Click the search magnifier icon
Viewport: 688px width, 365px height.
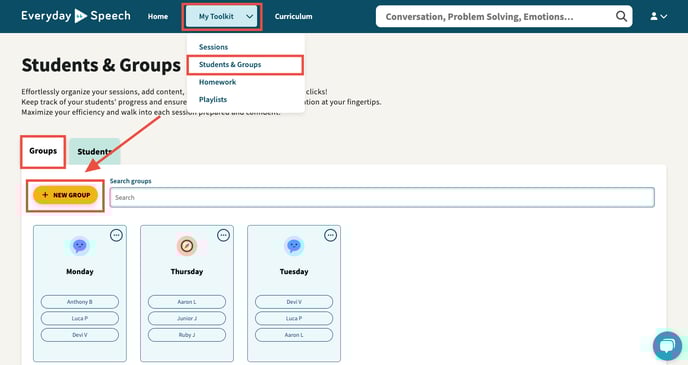[621, 17]
